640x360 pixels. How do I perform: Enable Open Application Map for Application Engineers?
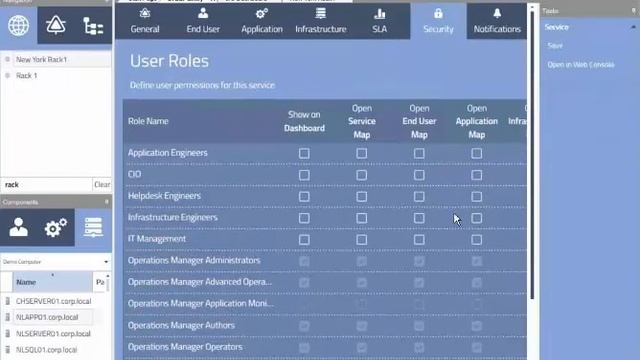[477, 153]
